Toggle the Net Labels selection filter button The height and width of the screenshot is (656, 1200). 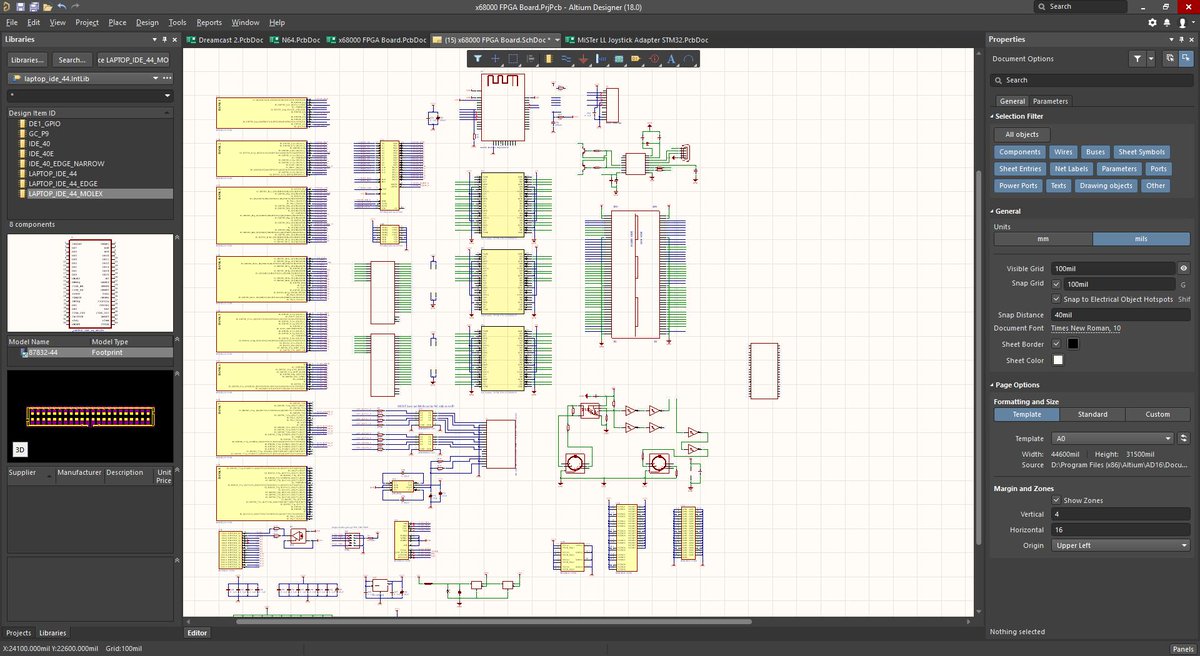[1071, 169]
